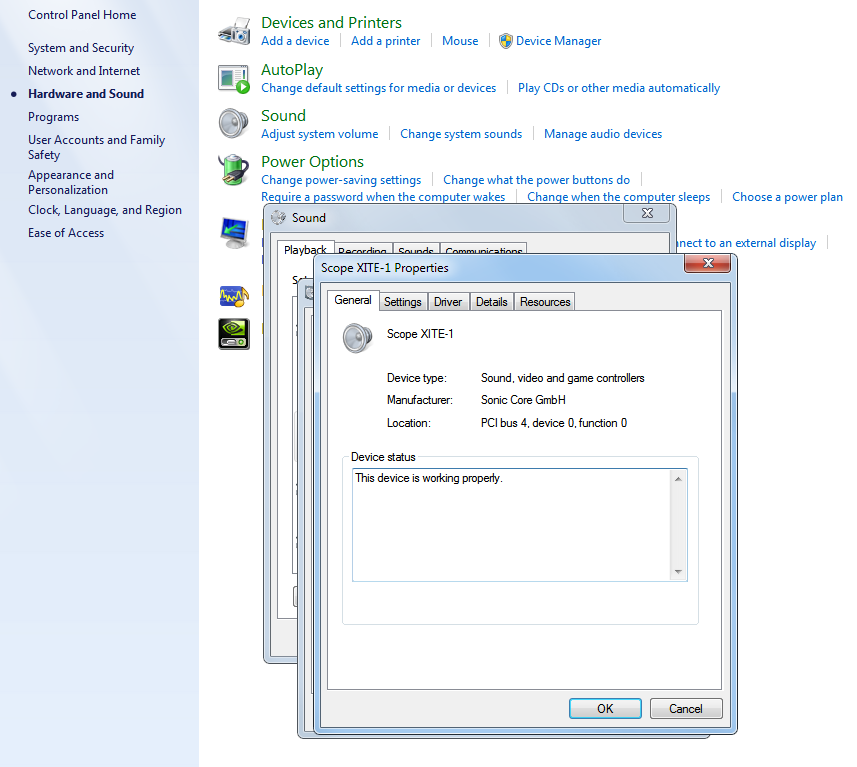Close the Sound dialog window
This screenshot has width=857, height=767.
(647, 213)
